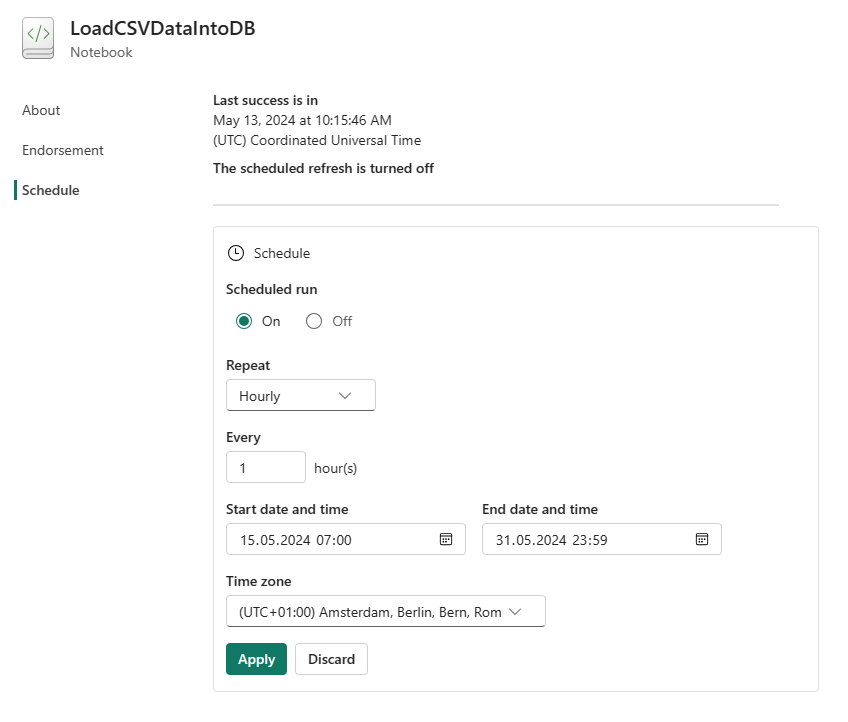Open the start date calendar picker
This screenshot has height=722, width=848.
[446, 539]
